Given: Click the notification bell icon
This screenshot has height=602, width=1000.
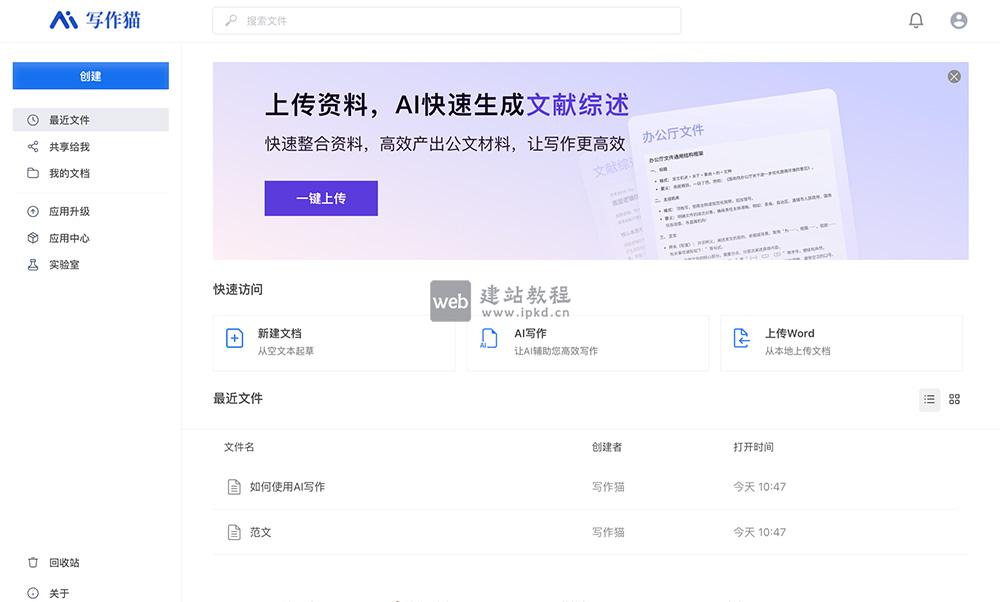Looking at the screenshot, I should click(x=918, y=20).
